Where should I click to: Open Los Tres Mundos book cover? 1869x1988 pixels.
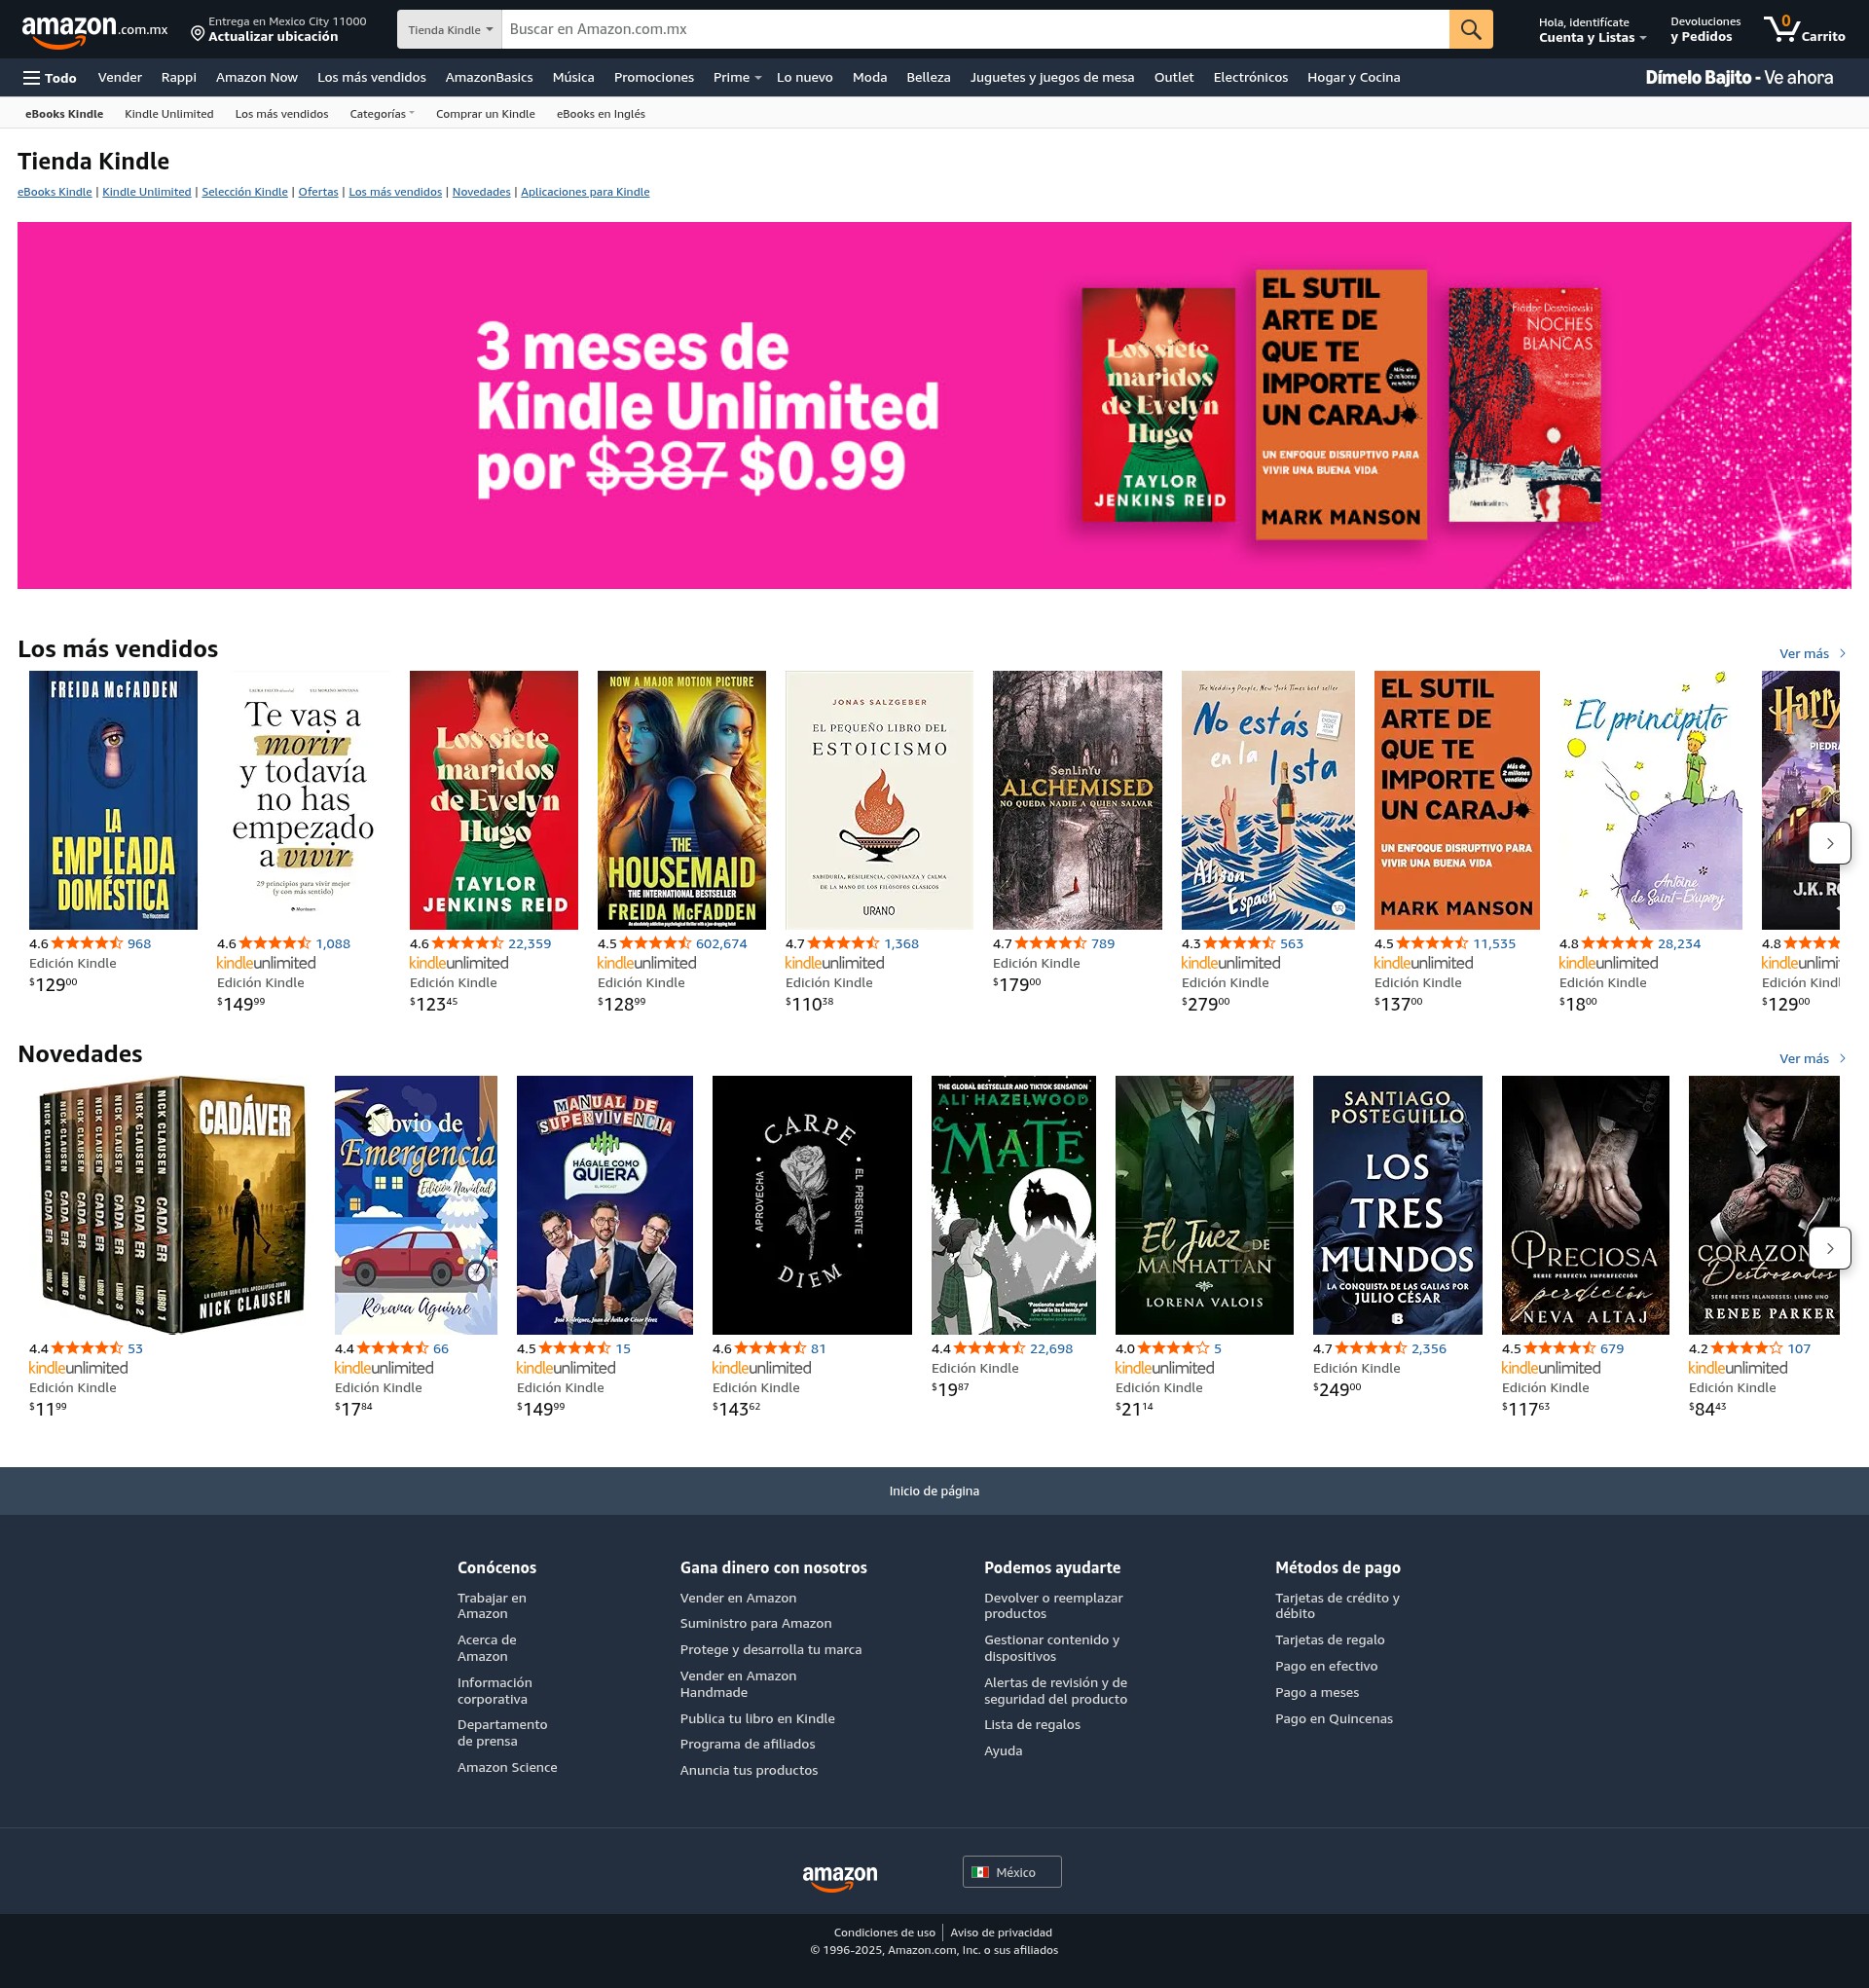[x=1397, y=1205]
